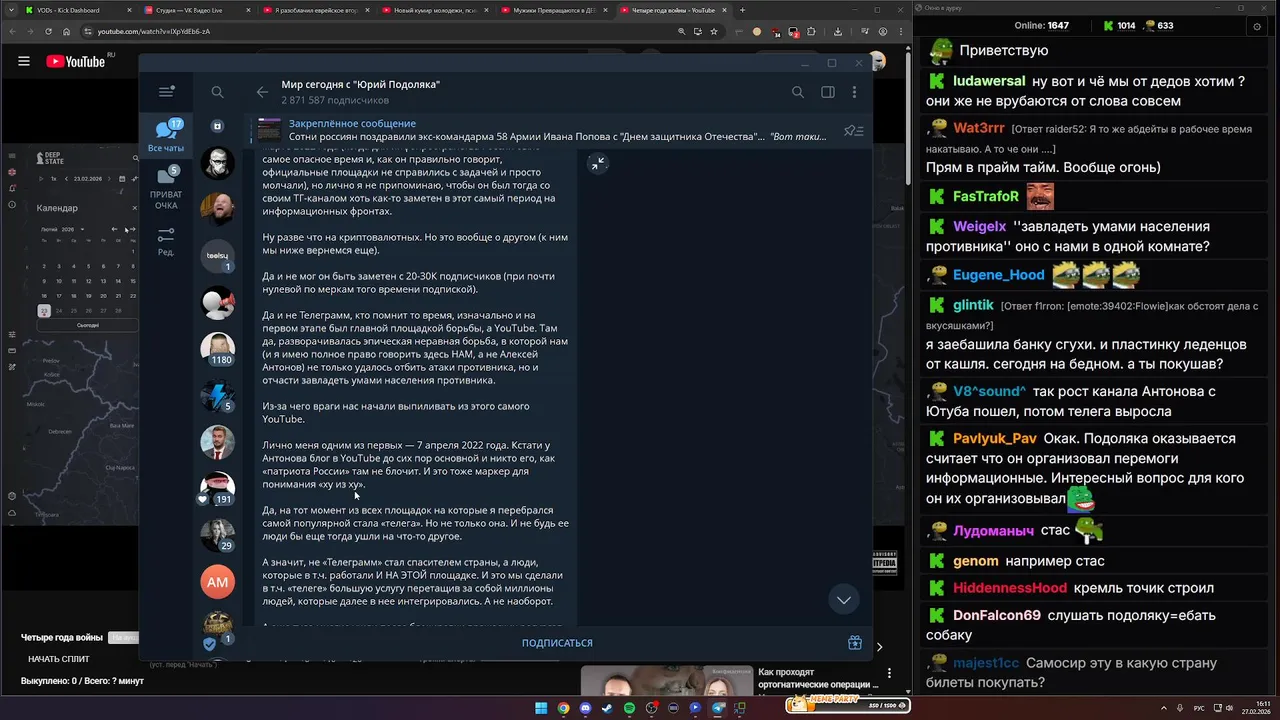Image resolution: width=1280 pixels, height=720 pixels.
Task: Open Telegram from the taskbar
Action: click(717, 708)
